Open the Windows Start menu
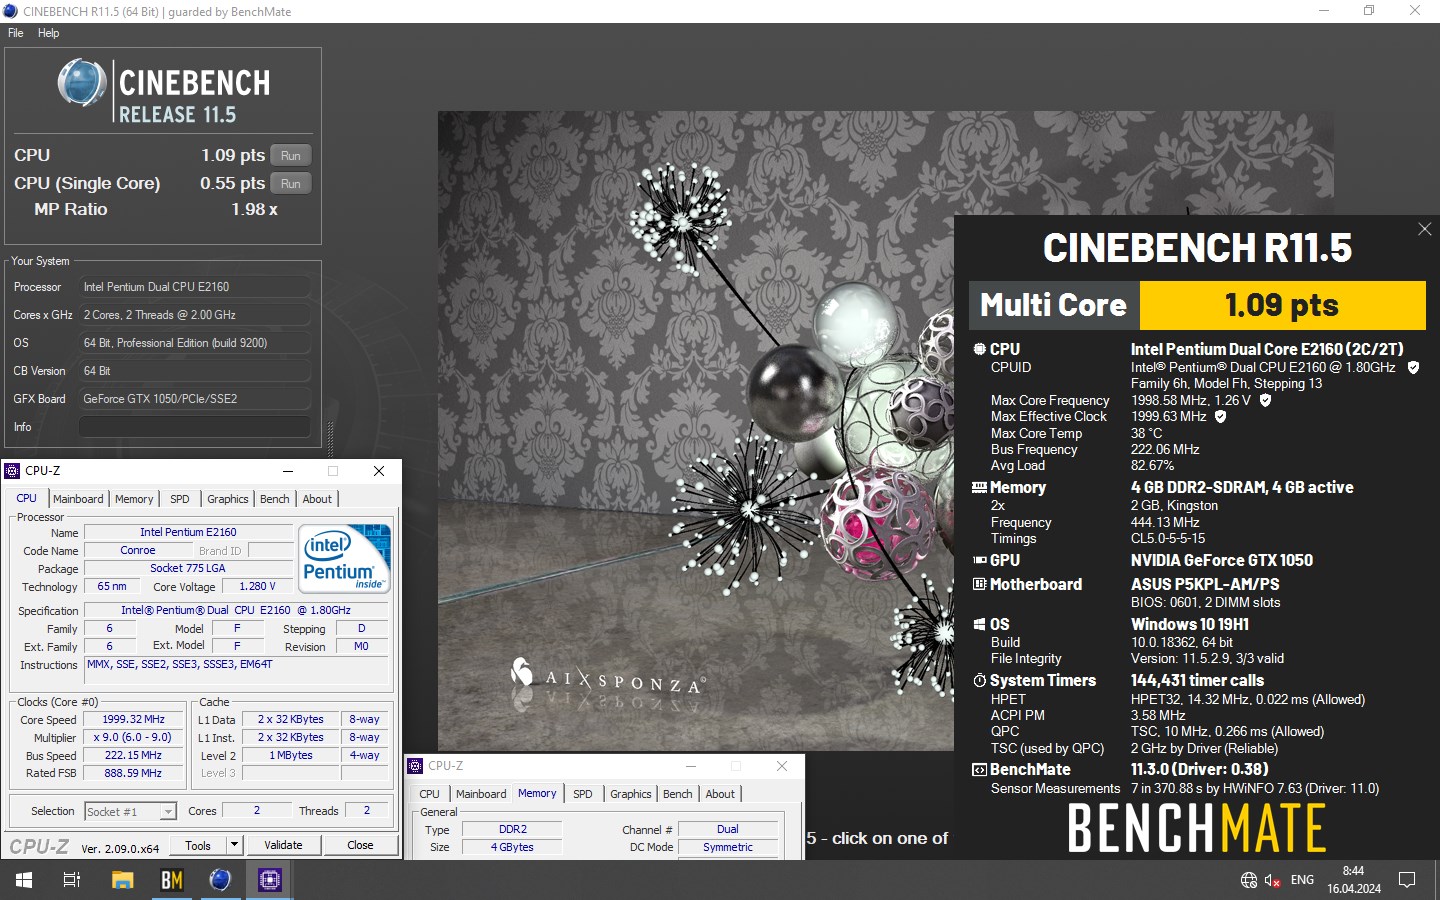The height and width of the screenshot is (900, 1440). click(24, 880)
